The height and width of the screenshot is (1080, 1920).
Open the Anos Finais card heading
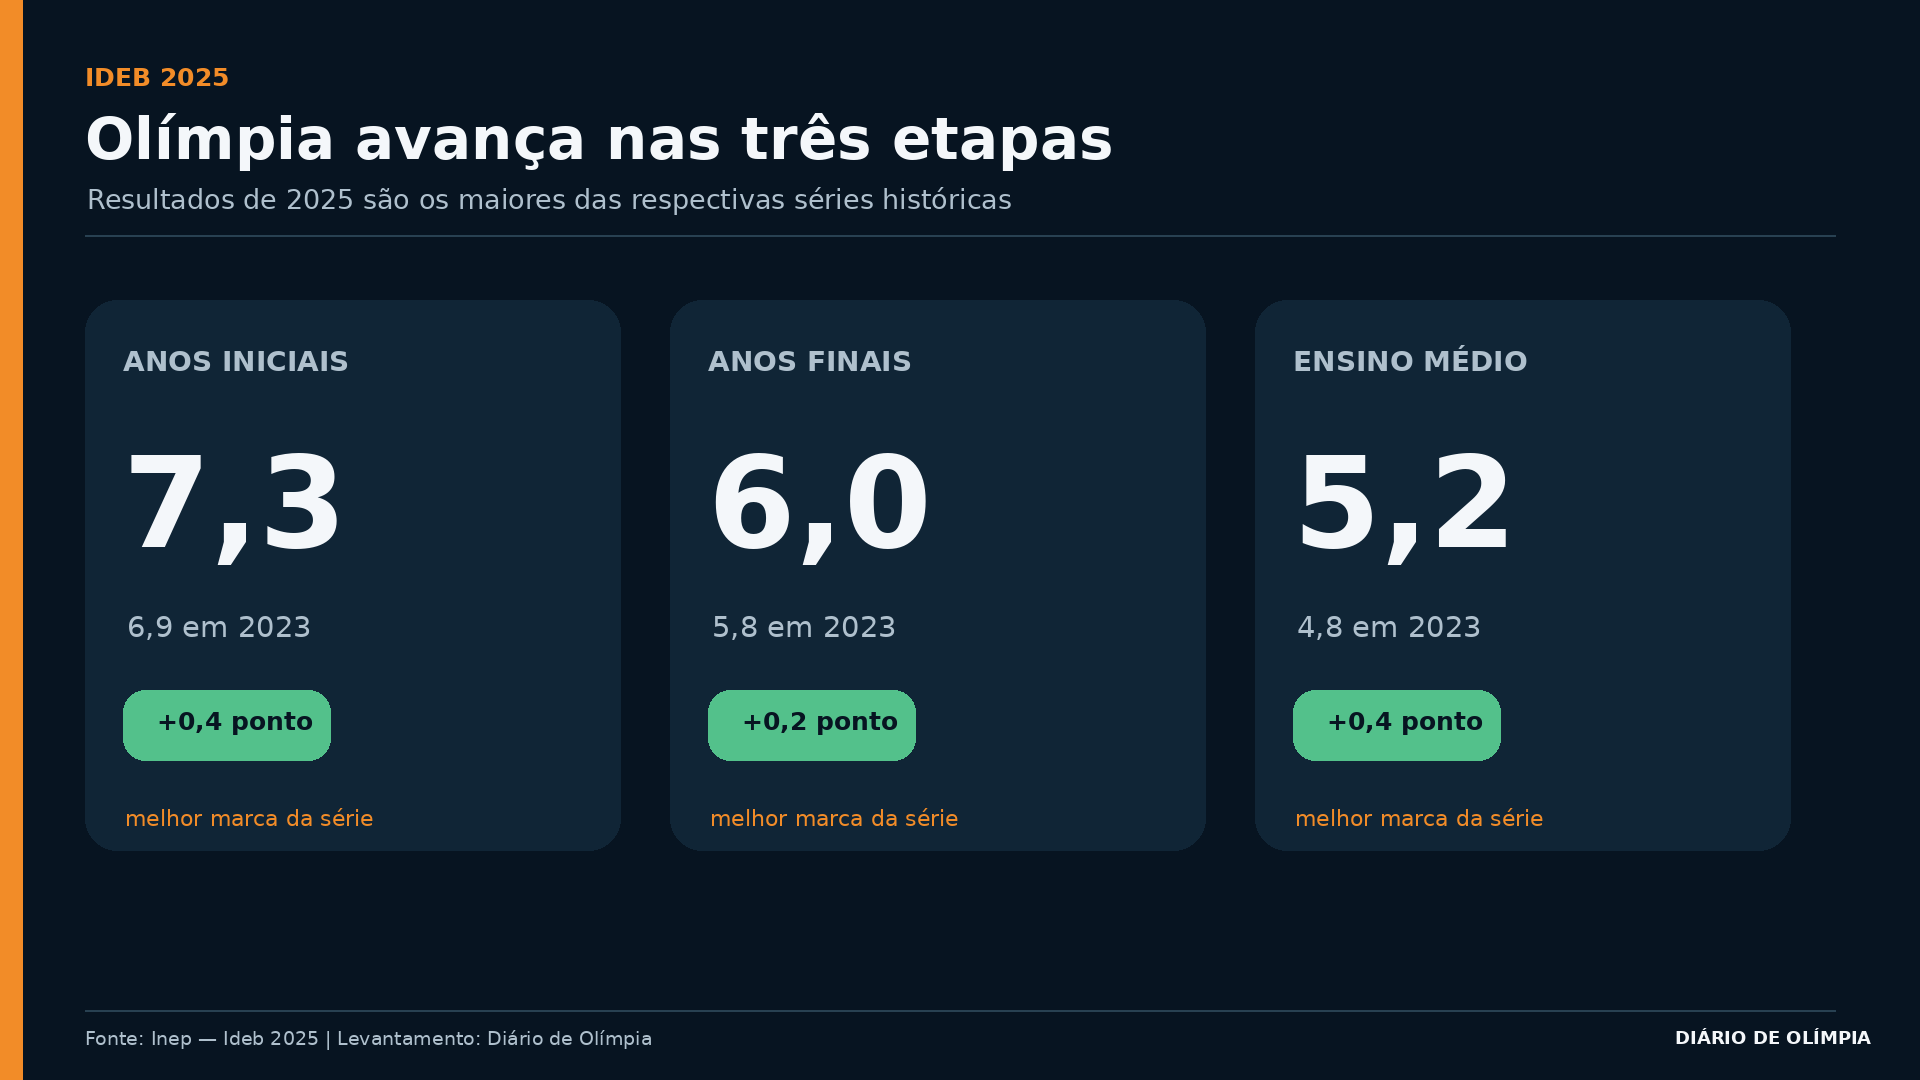point(810,362)
